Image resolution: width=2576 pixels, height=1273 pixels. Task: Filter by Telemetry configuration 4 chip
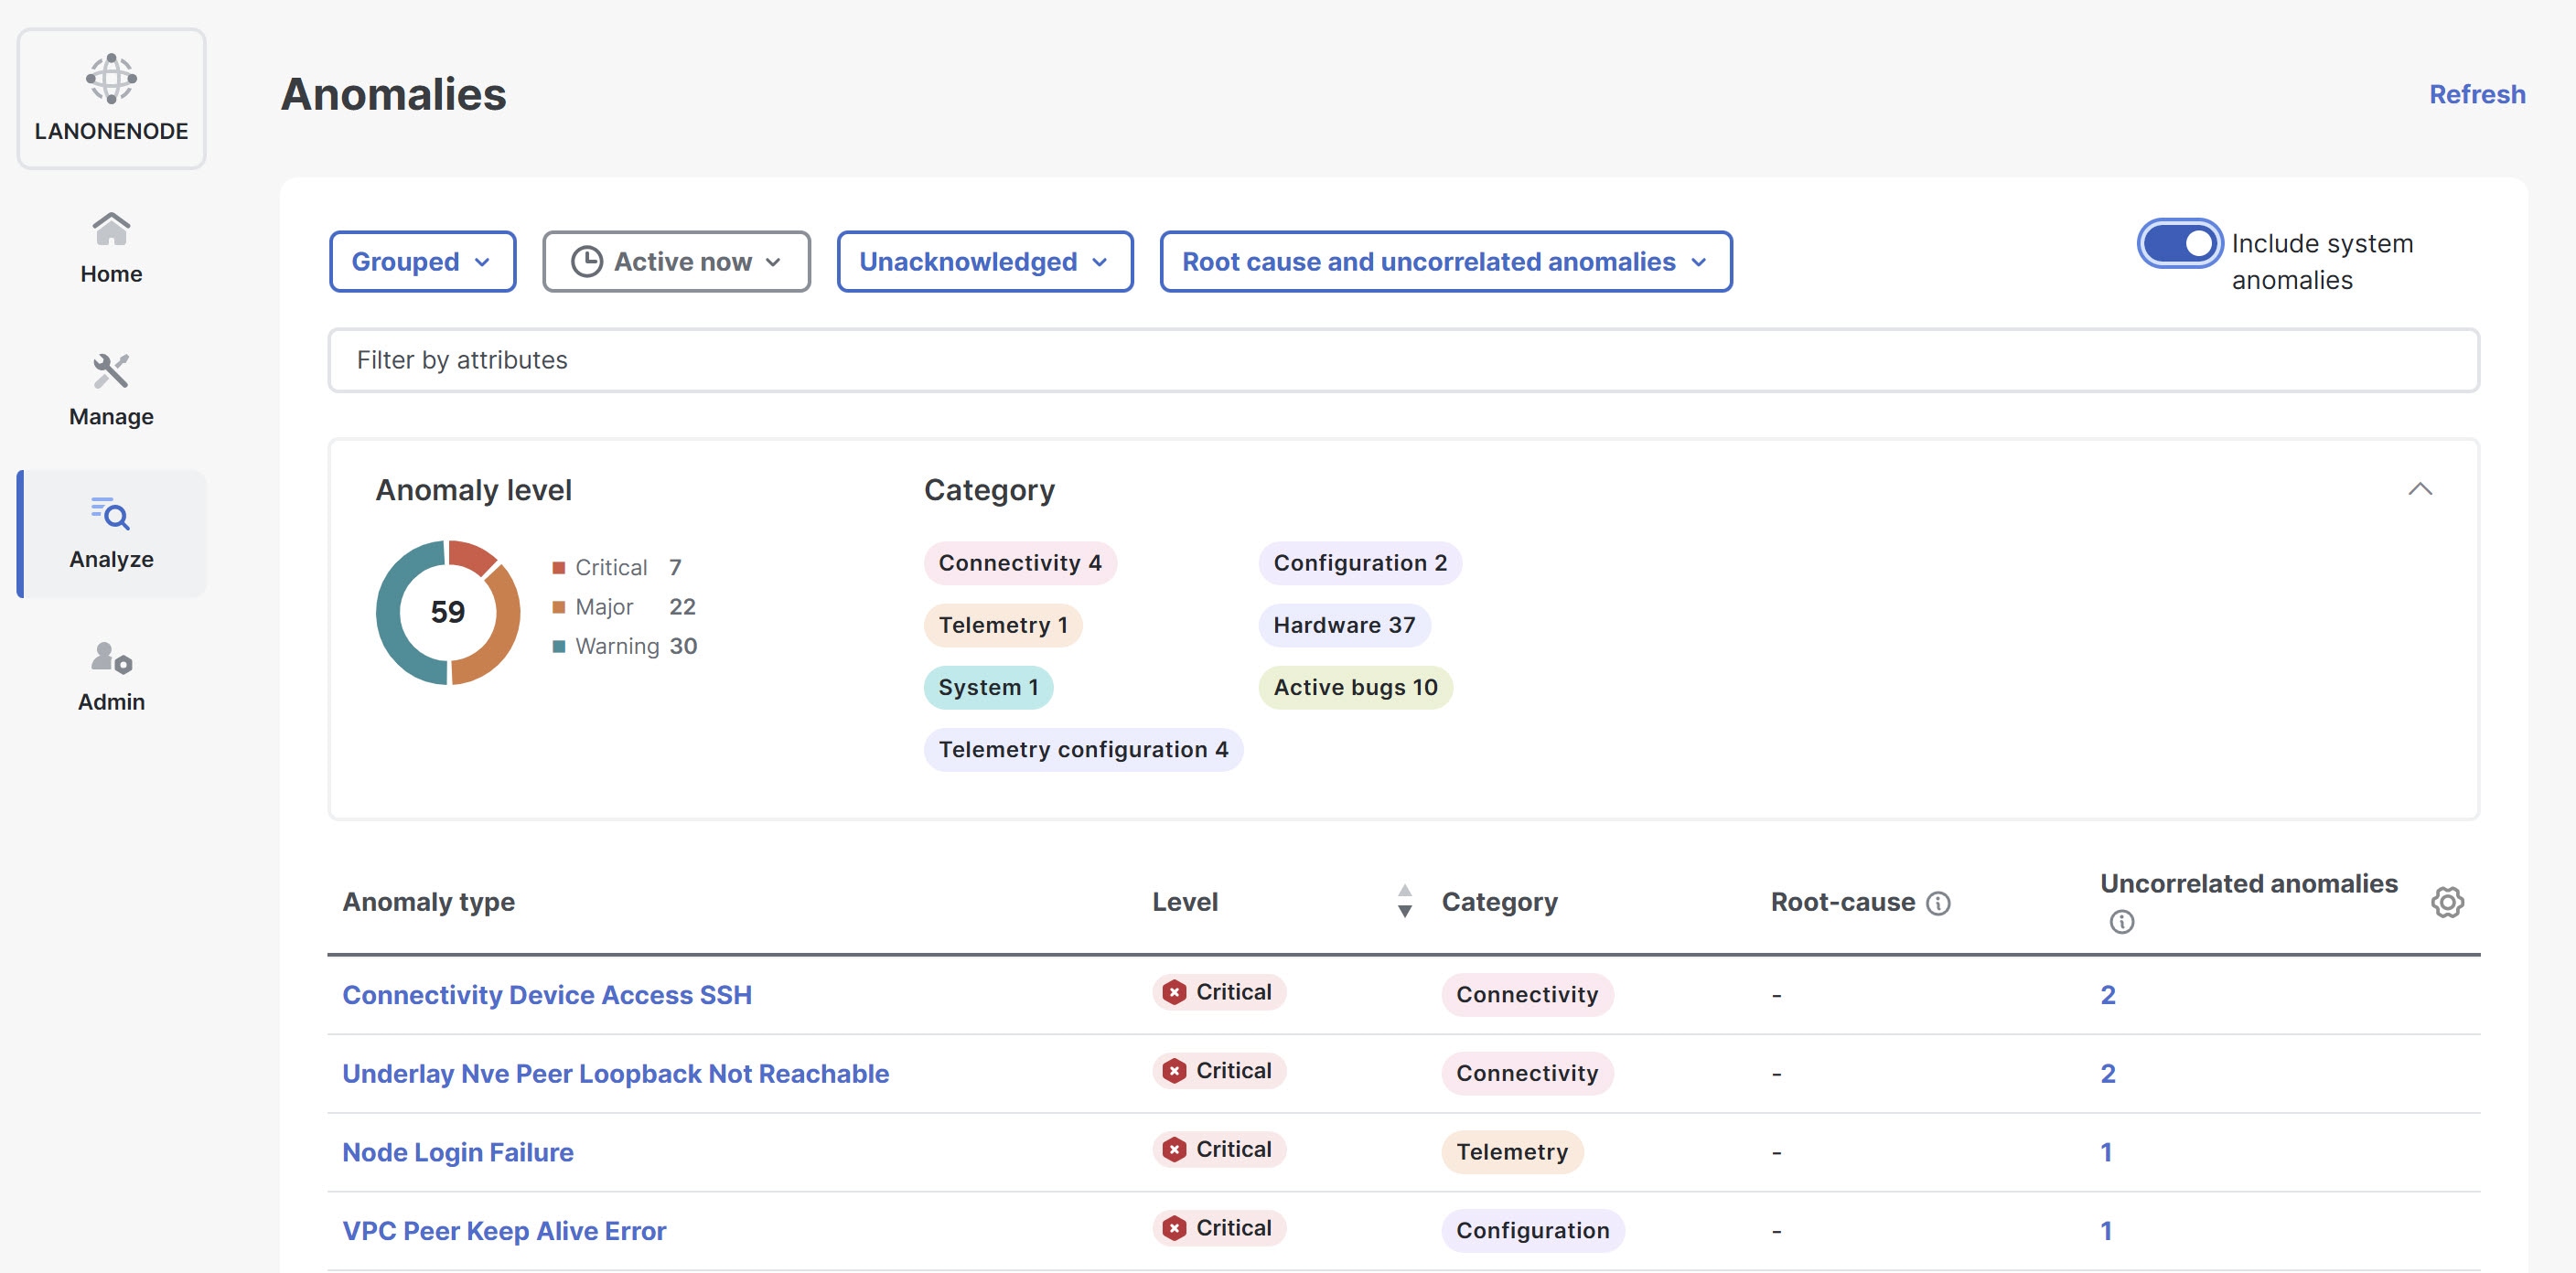[1082, 749]
